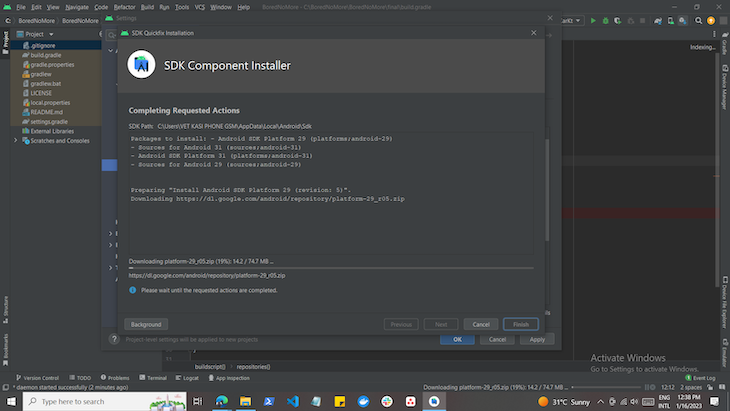The width and height of the screenshot is (730, 411).
Task: Click the Search Everywhere magnifier icon
Action: point(698,21)
